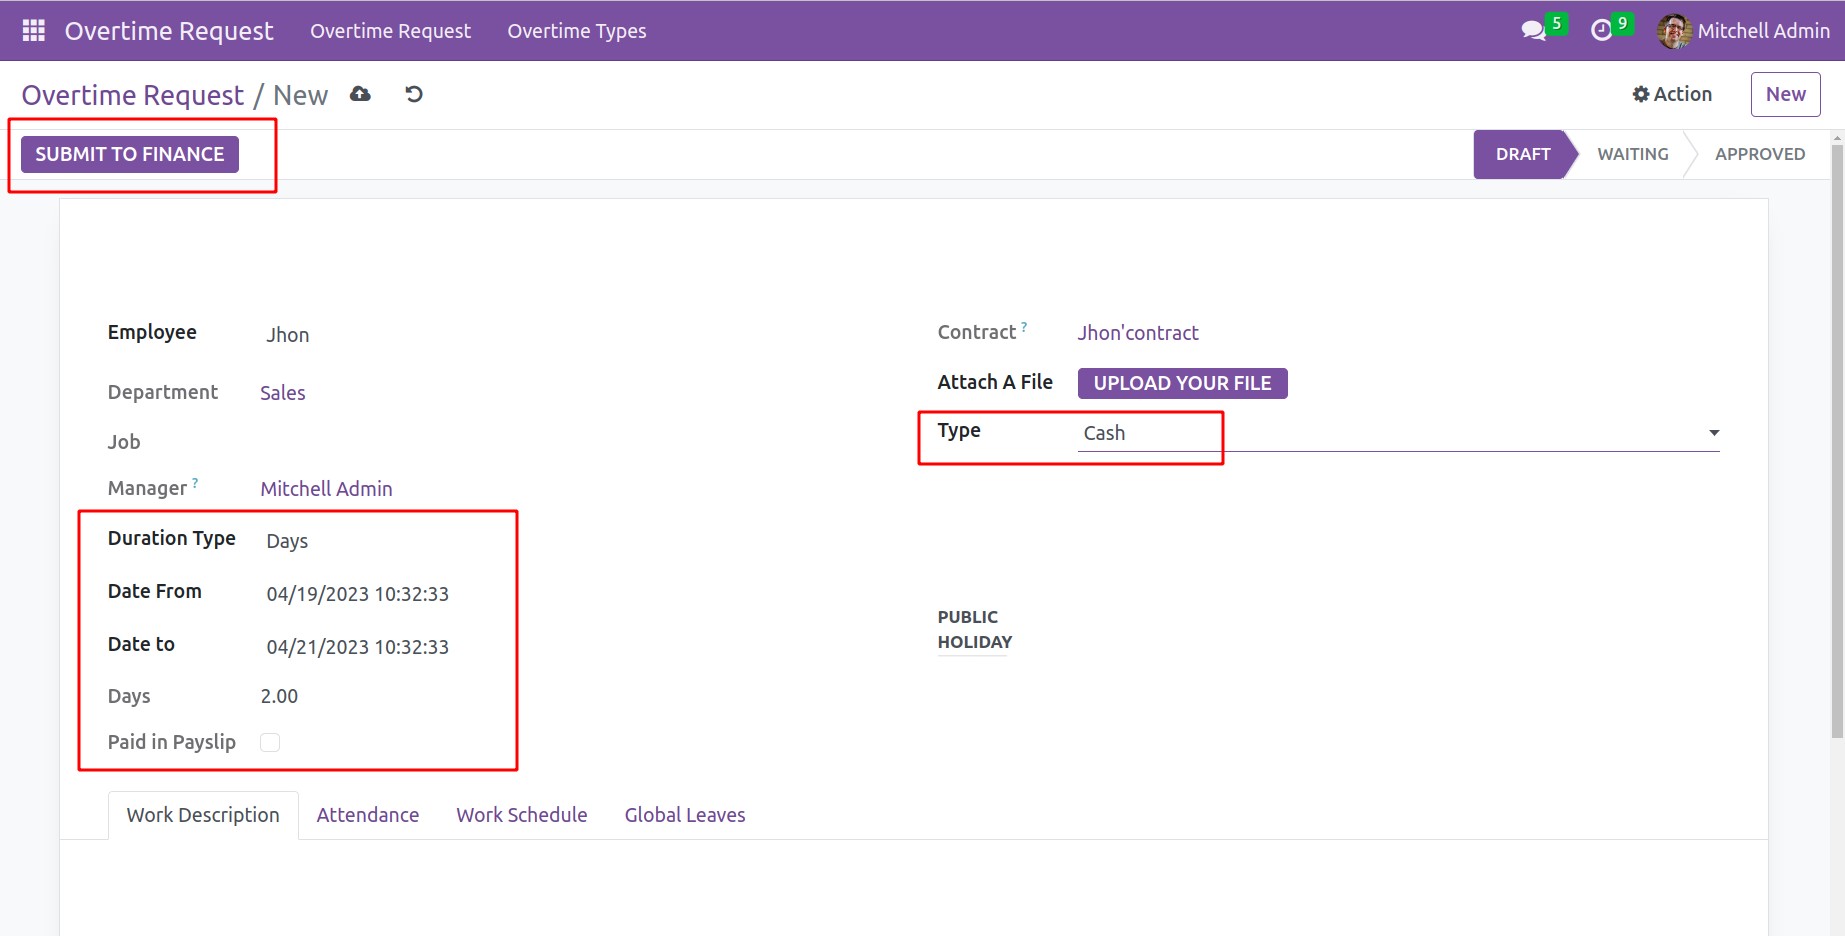
Task: Expand the Type dropdown arrow
Action: pyautogui.click(x=1713, y=433)
